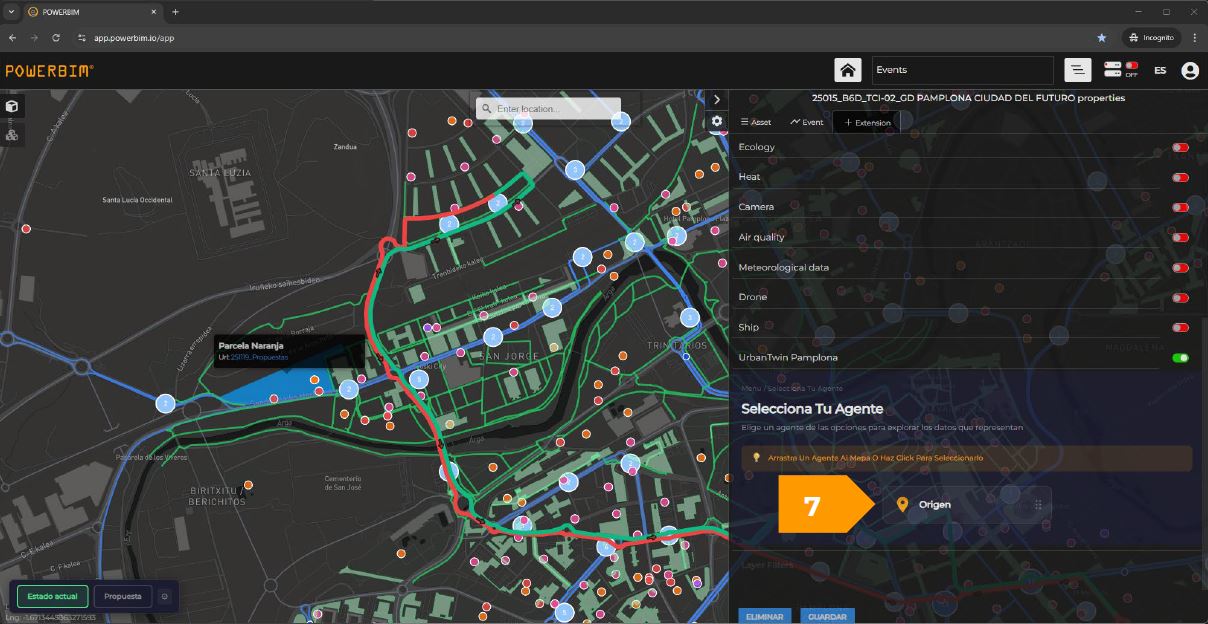Switch language via ES button
1208x624 pixels.
pyautogui.click(x=1160, y=71)
